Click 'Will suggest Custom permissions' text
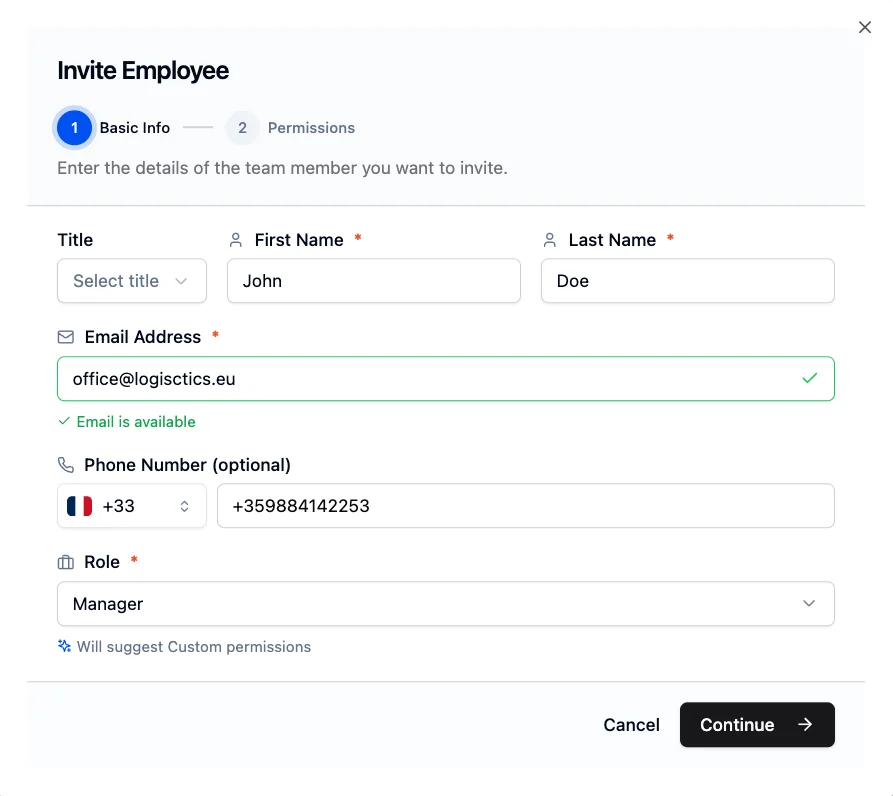 (x=194, y=647)
